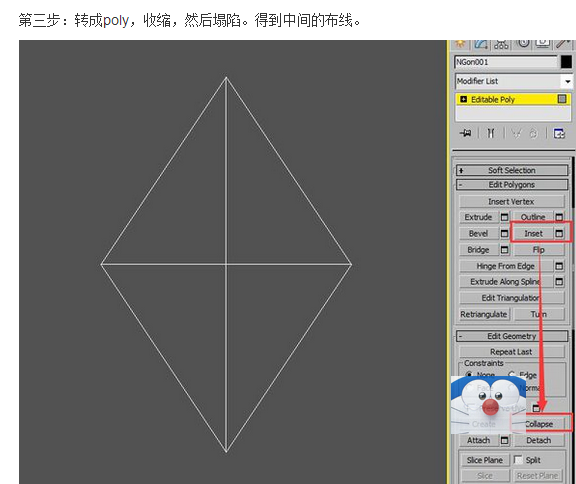Open the Create command panel tab
This screenshot has height=484, width=576.
pyautogui.click(x=460, y=44)
